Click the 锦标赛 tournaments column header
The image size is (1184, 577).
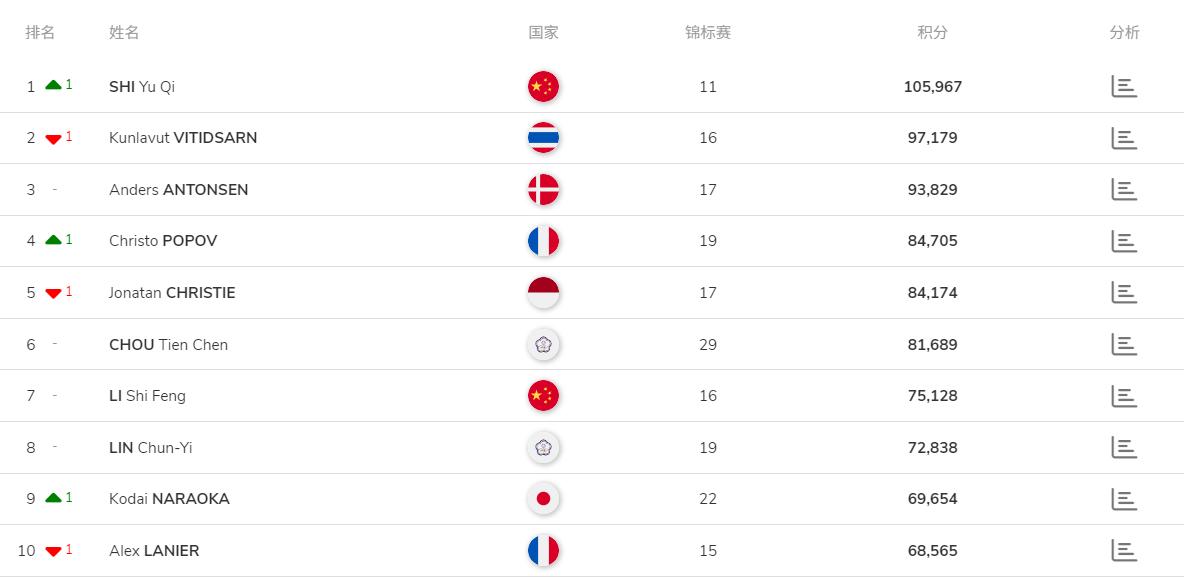click(x=708, y=32)
